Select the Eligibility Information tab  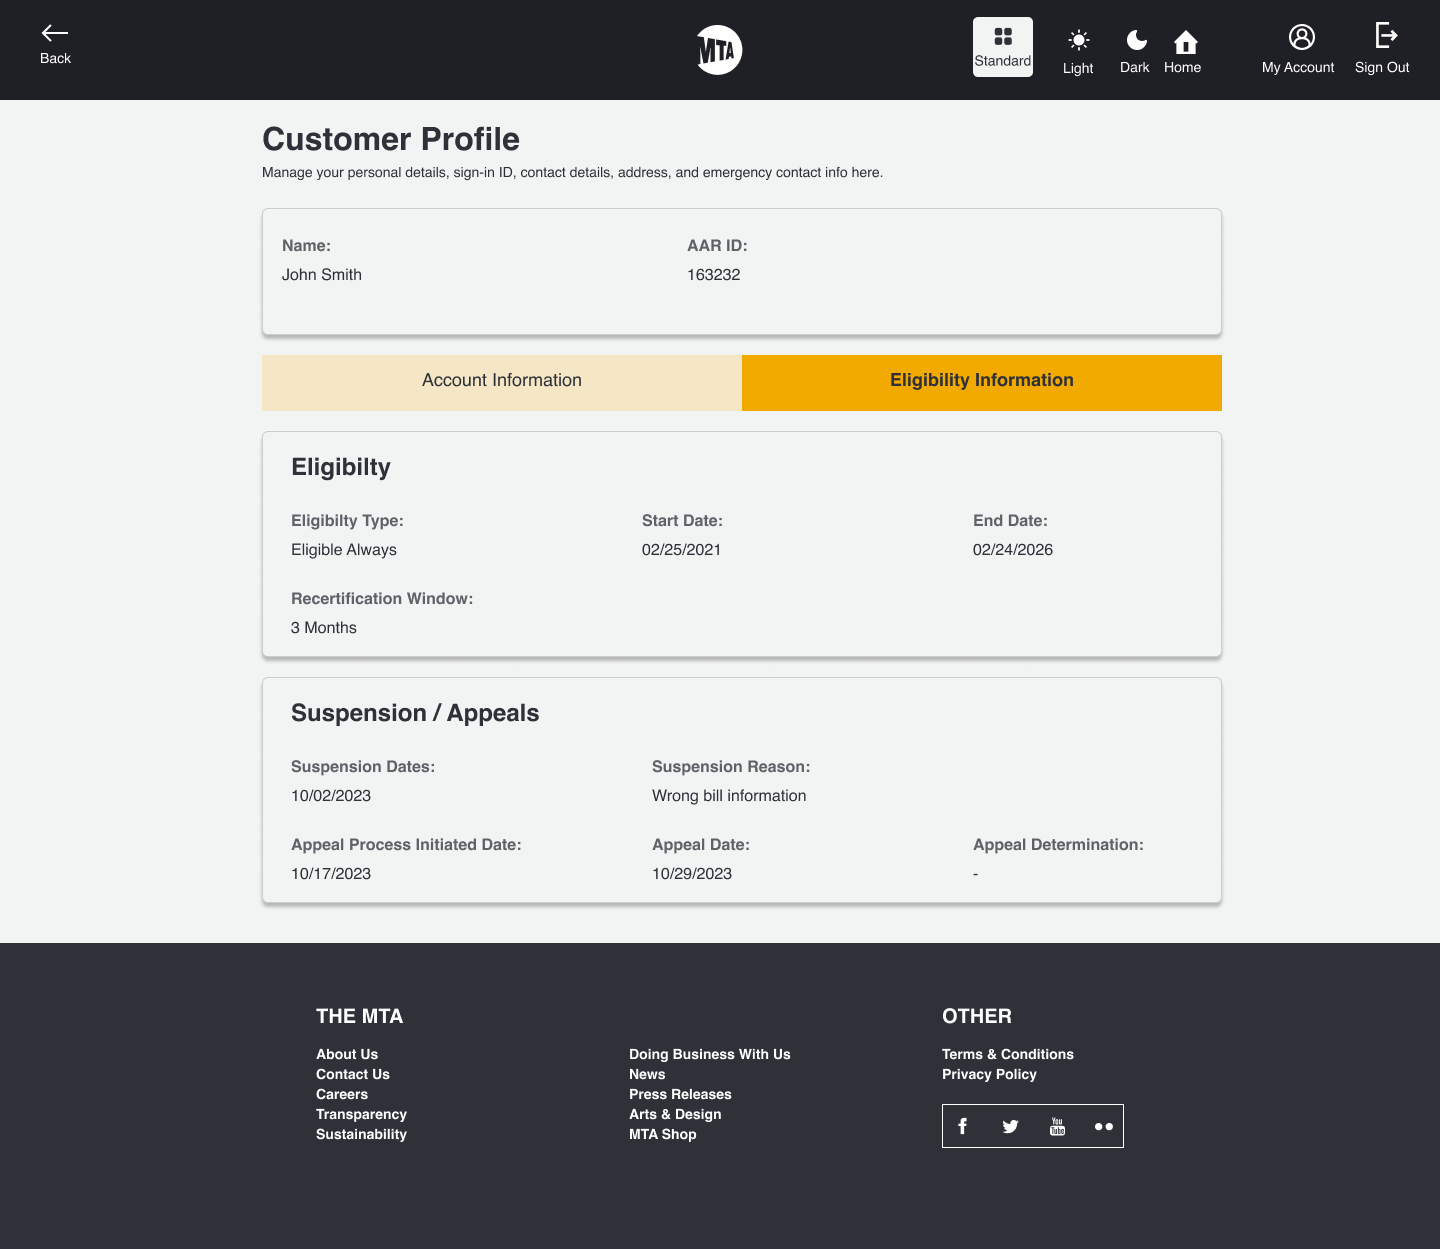tap(981, 381)
